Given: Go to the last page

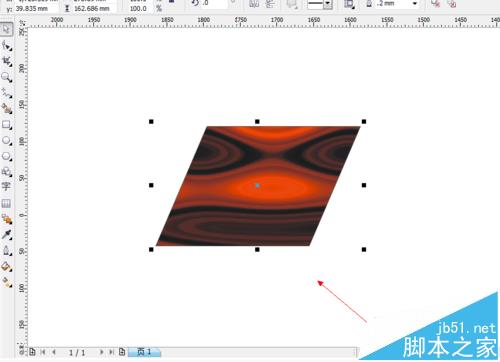Looking at the screenshot, I should pos(111,352).
